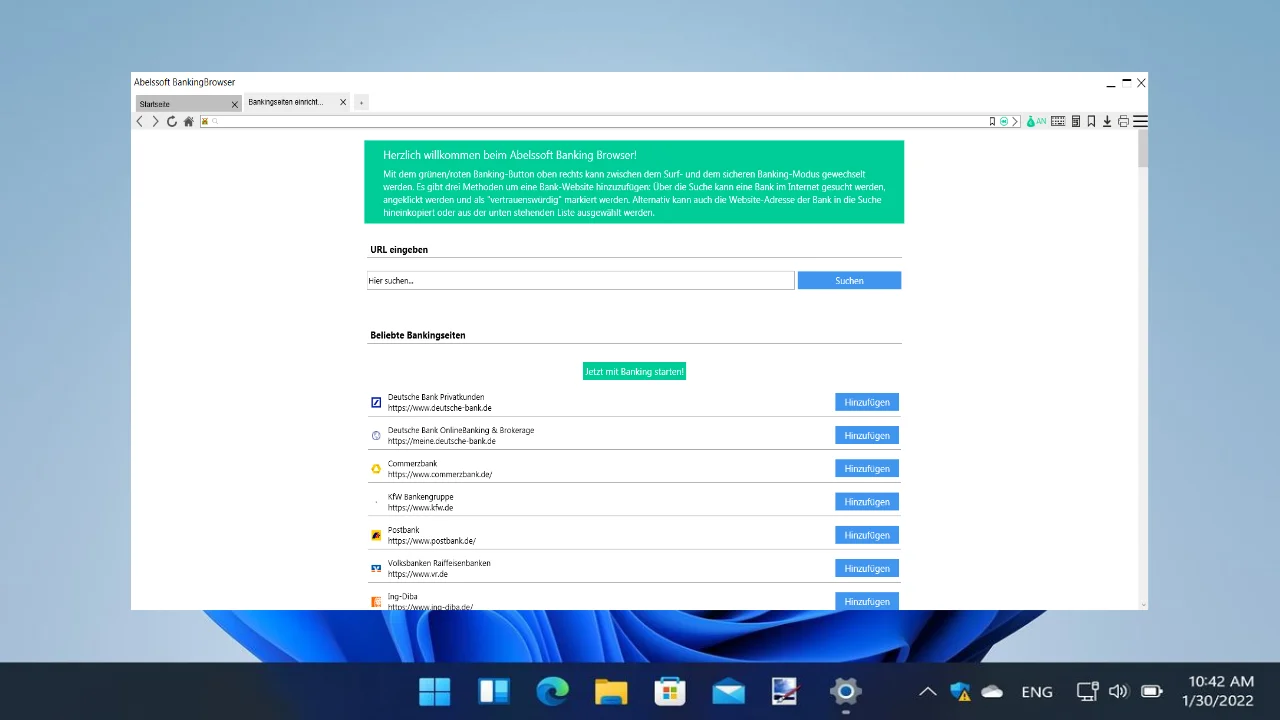Open the on-screen keyboard icon
The height and width of the screenshot is (720, 1280).
click(x=1058, y=121)
